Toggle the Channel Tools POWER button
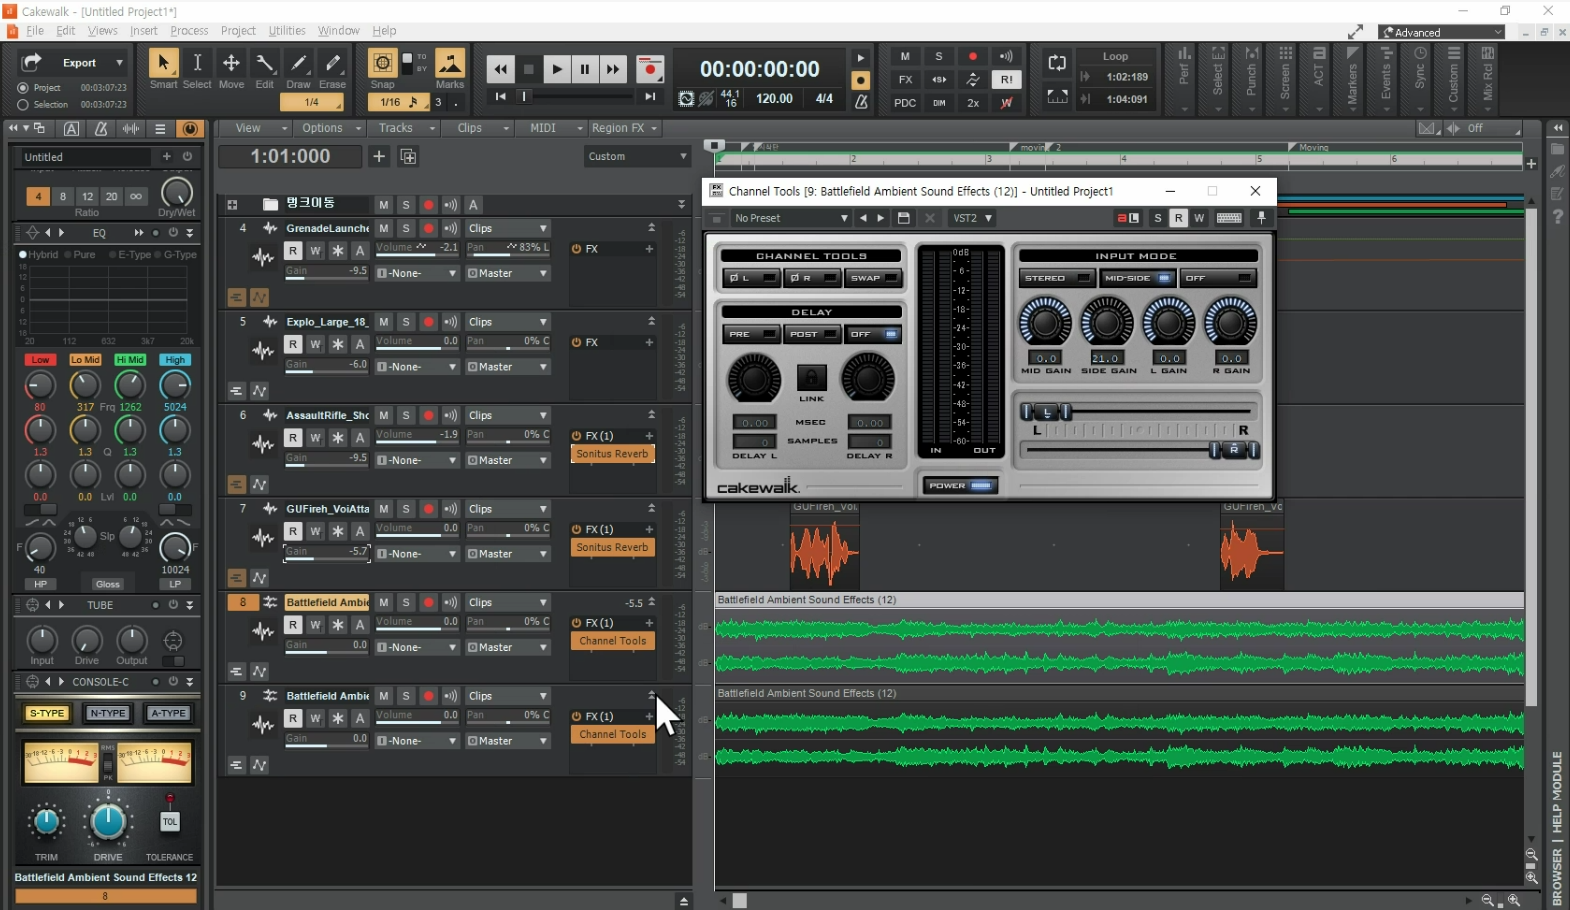The image size is (1570, 910). [960, 486]
